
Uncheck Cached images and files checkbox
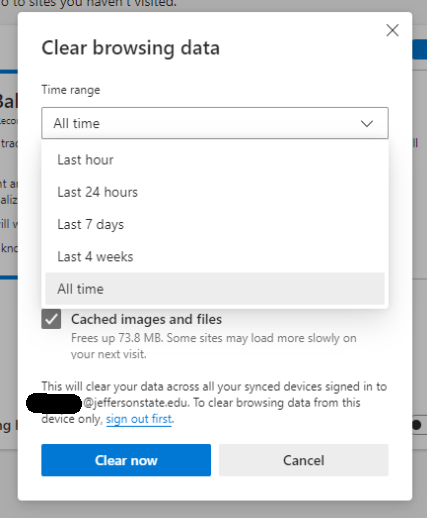51,319
